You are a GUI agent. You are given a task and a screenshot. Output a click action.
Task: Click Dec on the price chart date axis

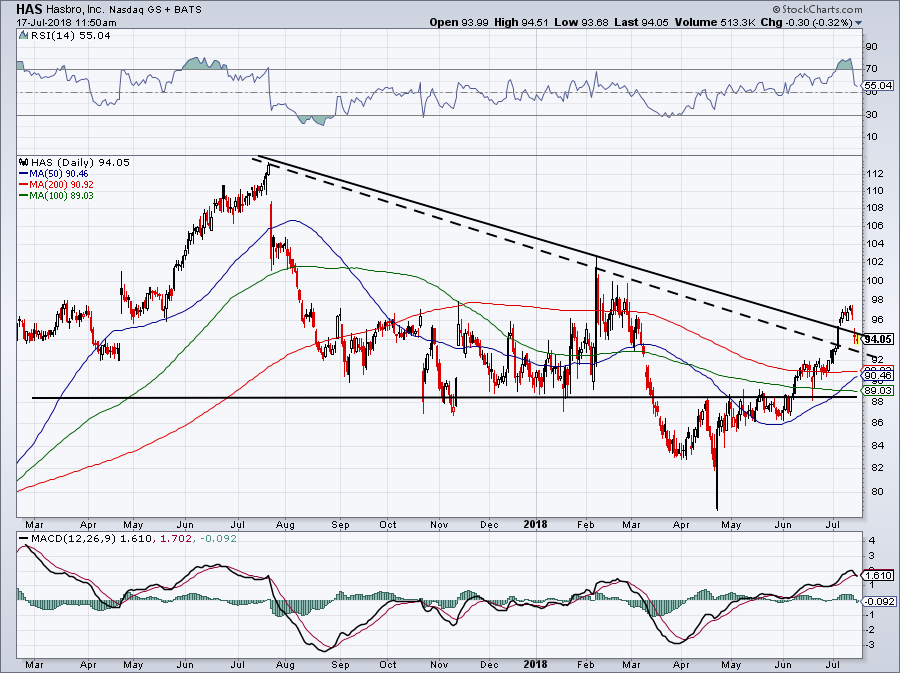(x=489, y=524)
